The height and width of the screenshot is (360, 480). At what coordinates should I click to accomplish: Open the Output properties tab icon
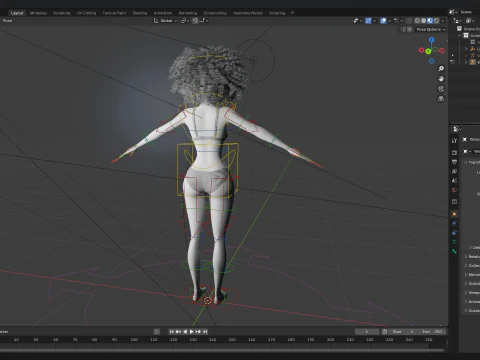(454, 162)
